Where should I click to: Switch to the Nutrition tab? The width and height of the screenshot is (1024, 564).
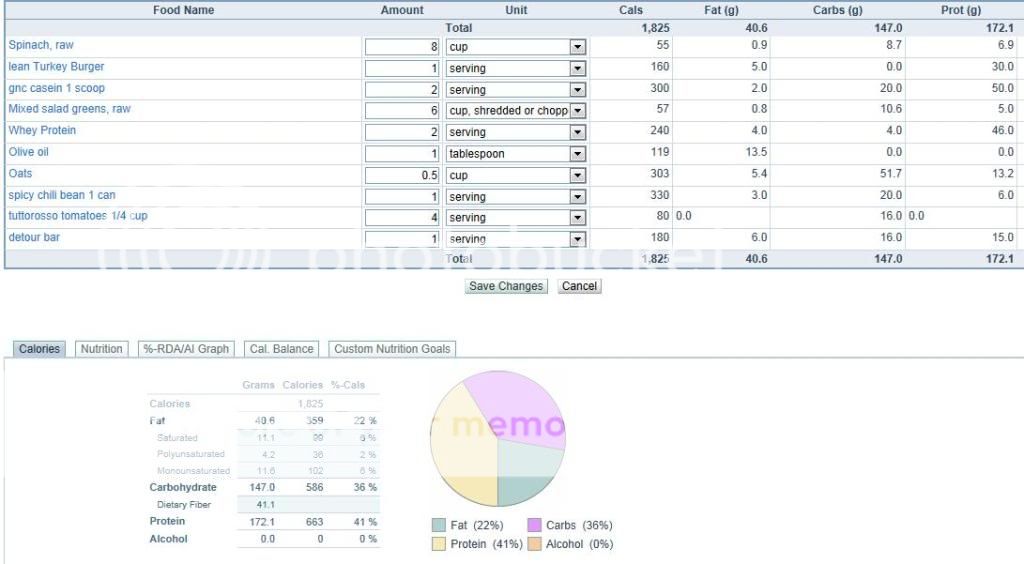coord(101,349)
